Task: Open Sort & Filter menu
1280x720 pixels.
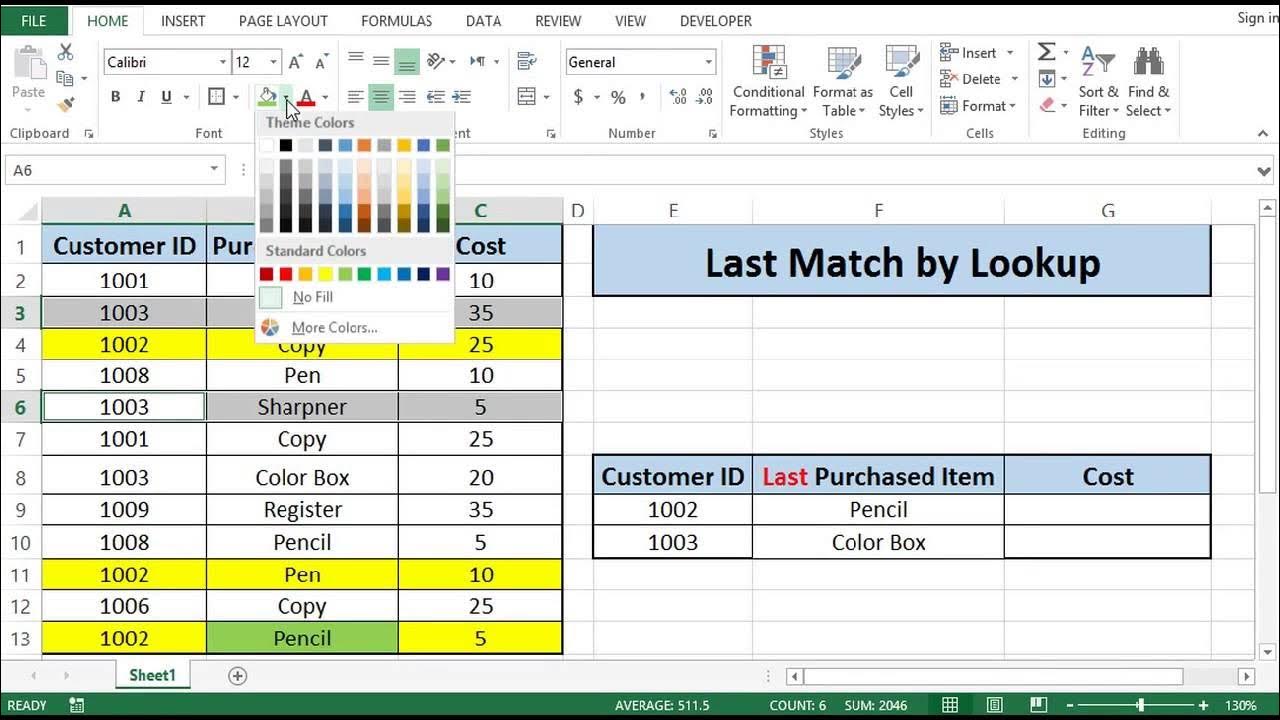Action: pyautogui.click(x=1098, y=82)
